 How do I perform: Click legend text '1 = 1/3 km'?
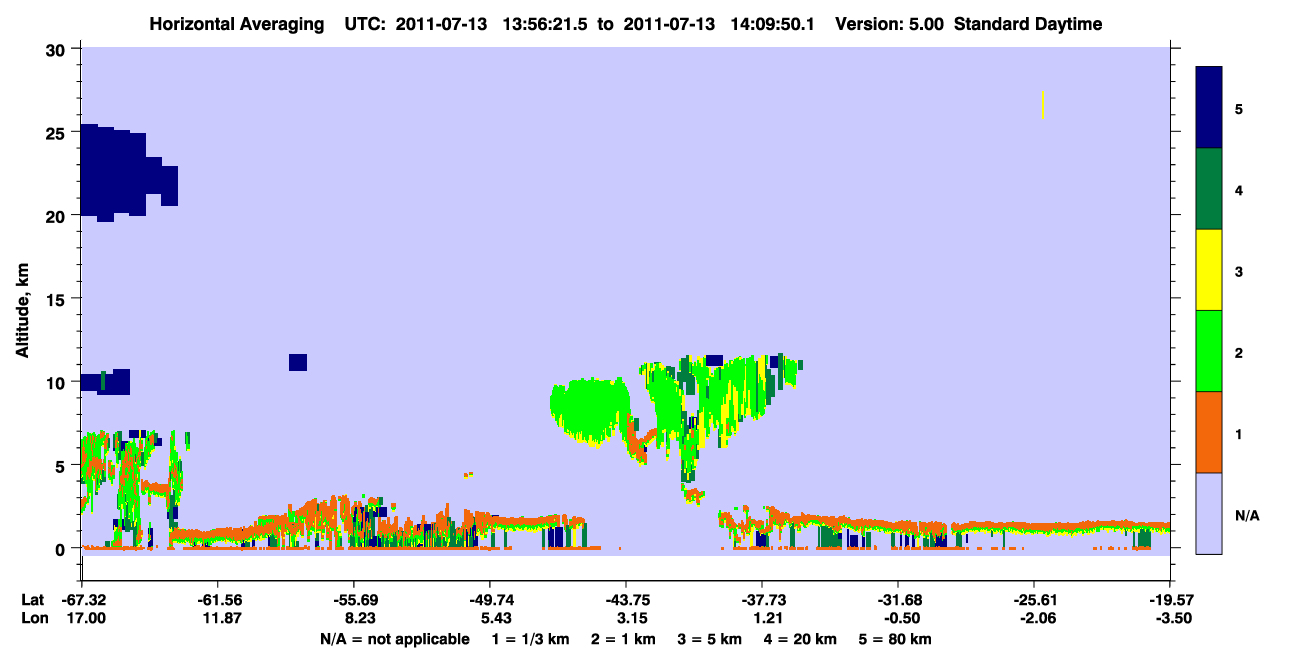[532, 639]
